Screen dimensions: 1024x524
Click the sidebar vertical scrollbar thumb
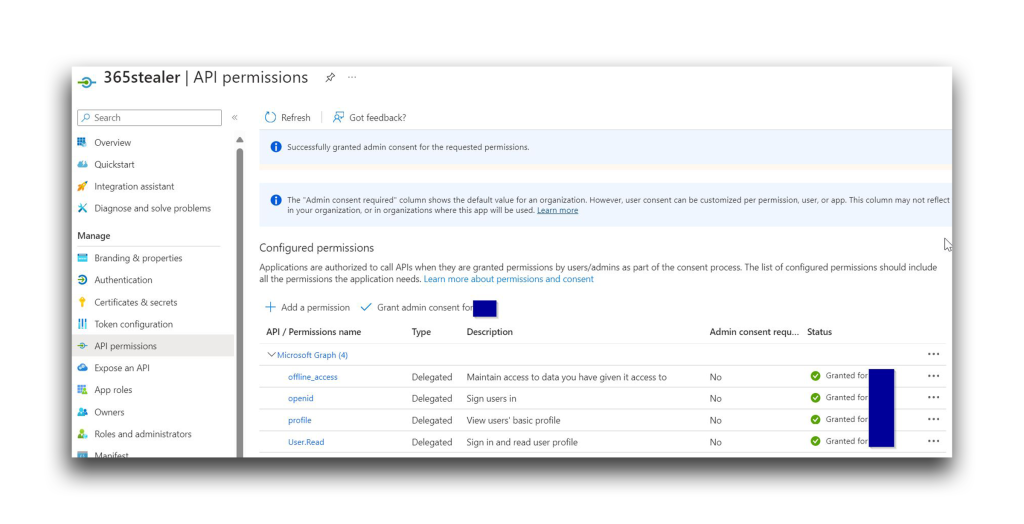(240, 301)
